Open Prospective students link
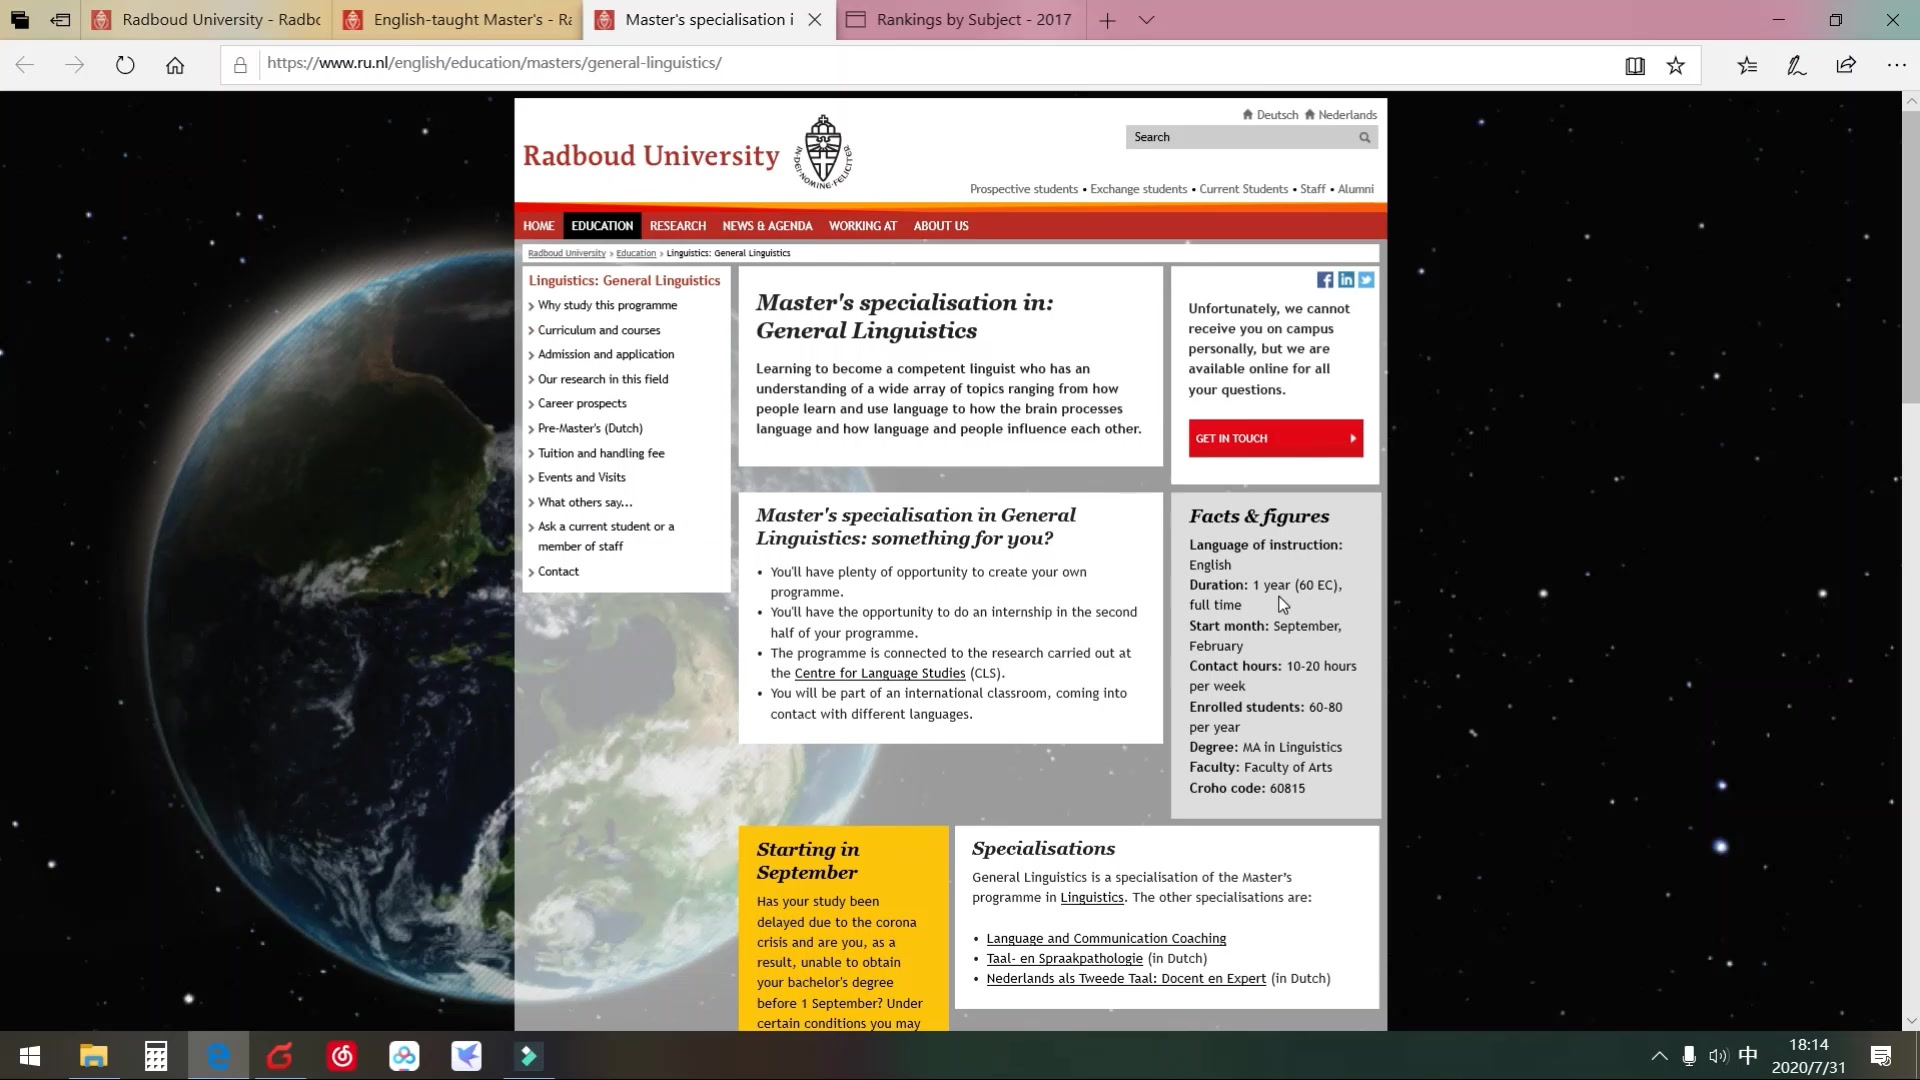 [1023, 189]
